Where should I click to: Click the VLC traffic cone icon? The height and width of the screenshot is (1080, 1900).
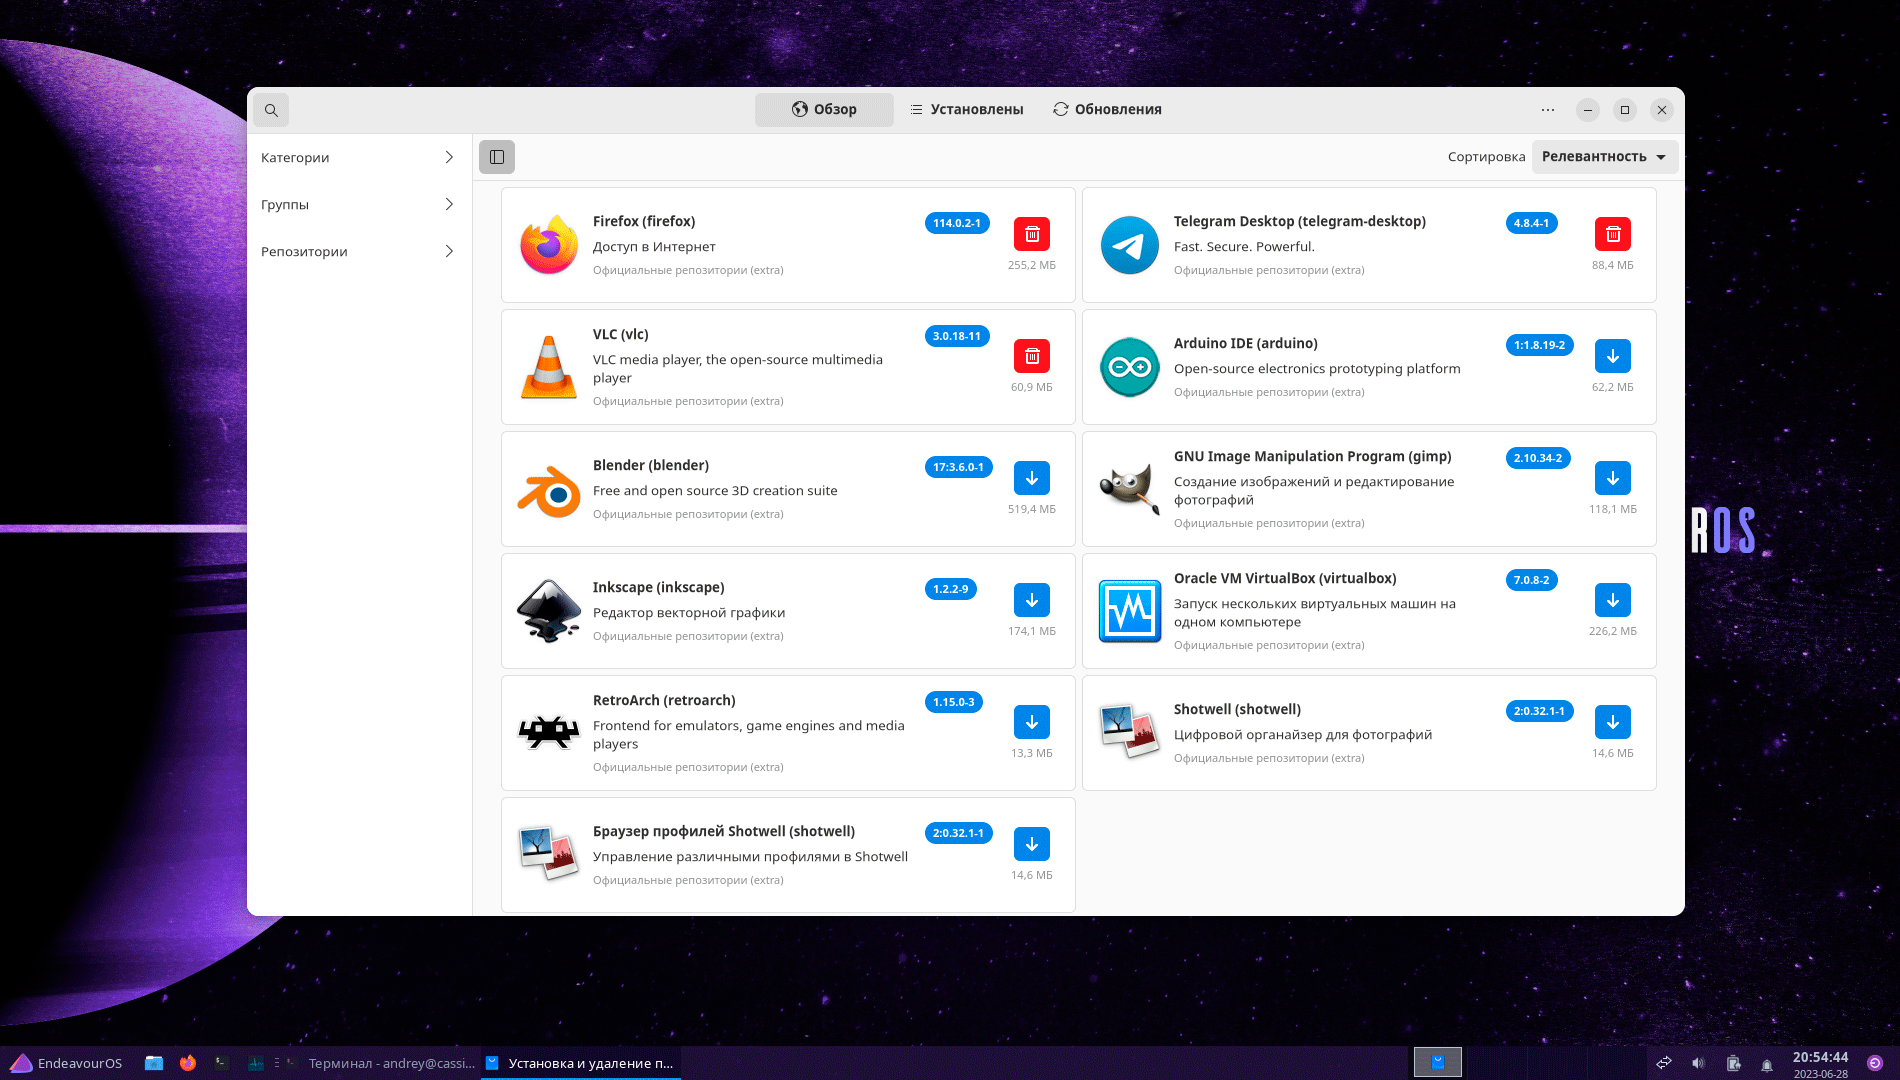point(549,367)
